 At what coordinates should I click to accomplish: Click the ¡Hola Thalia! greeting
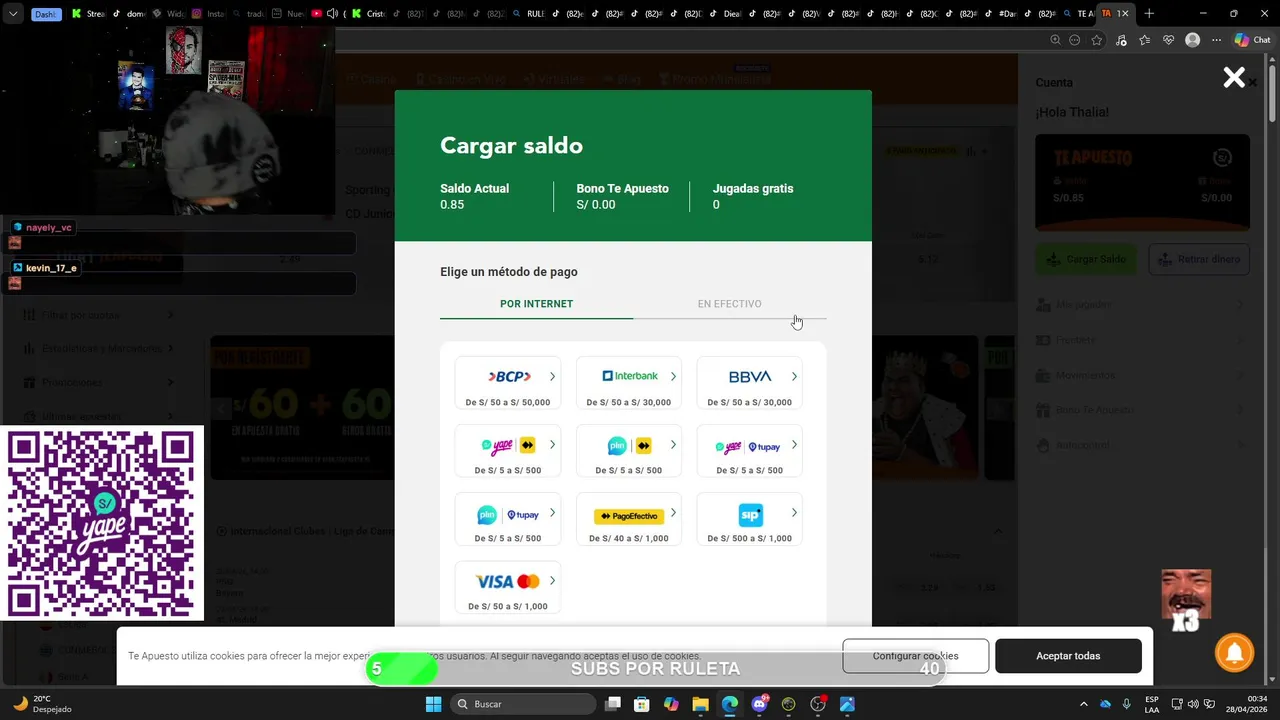pyautogui.click(x=1072, y=112)
